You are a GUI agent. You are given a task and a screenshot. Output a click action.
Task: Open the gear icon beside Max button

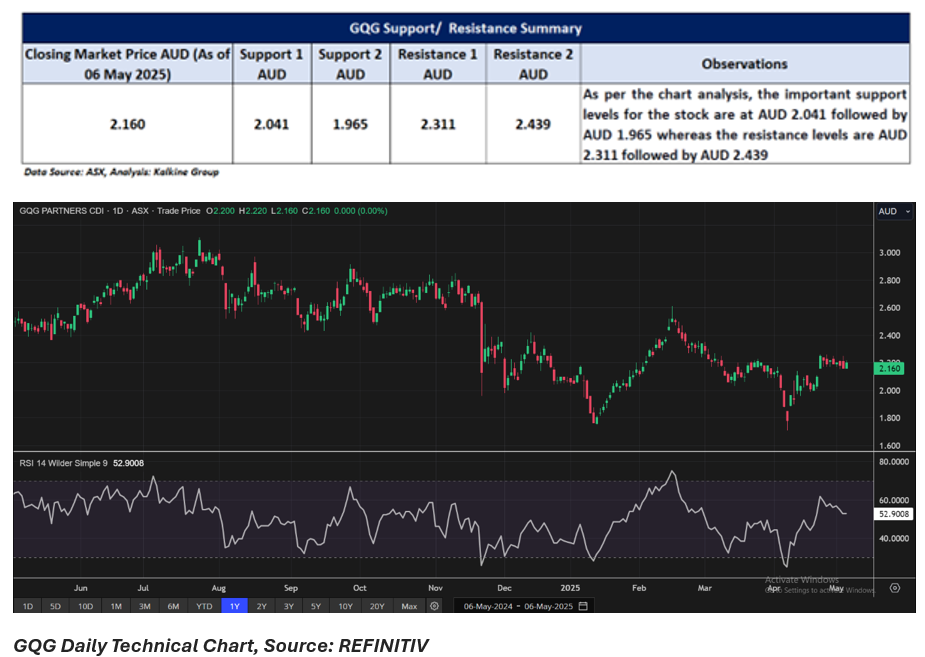click(x=435, y=606)
